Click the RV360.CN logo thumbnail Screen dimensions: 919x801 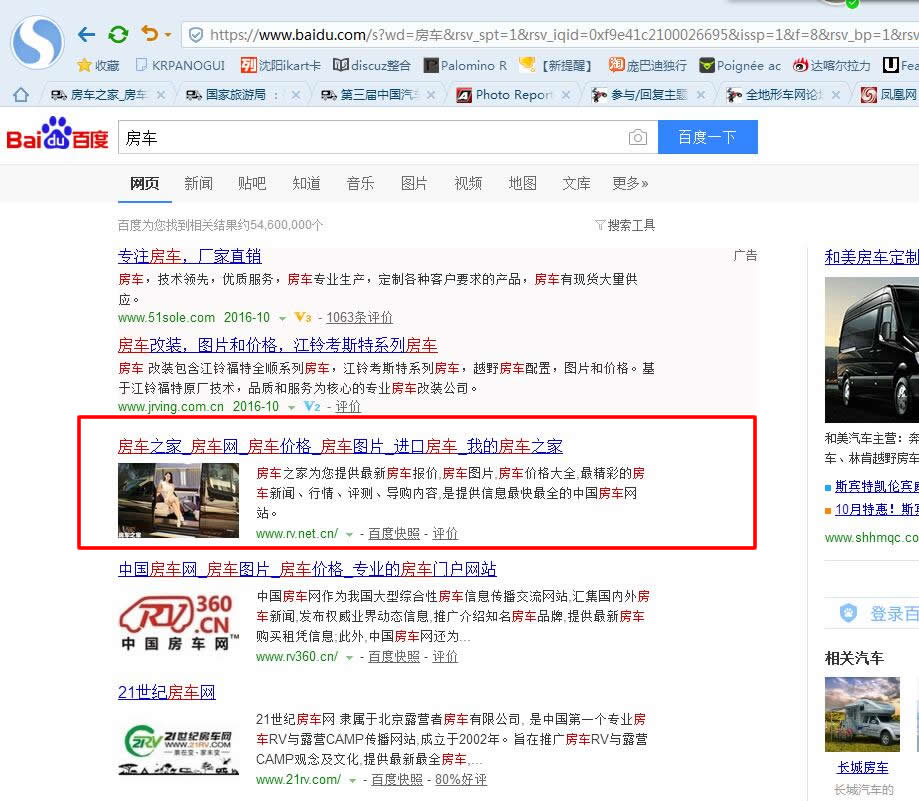pos(179,622)
